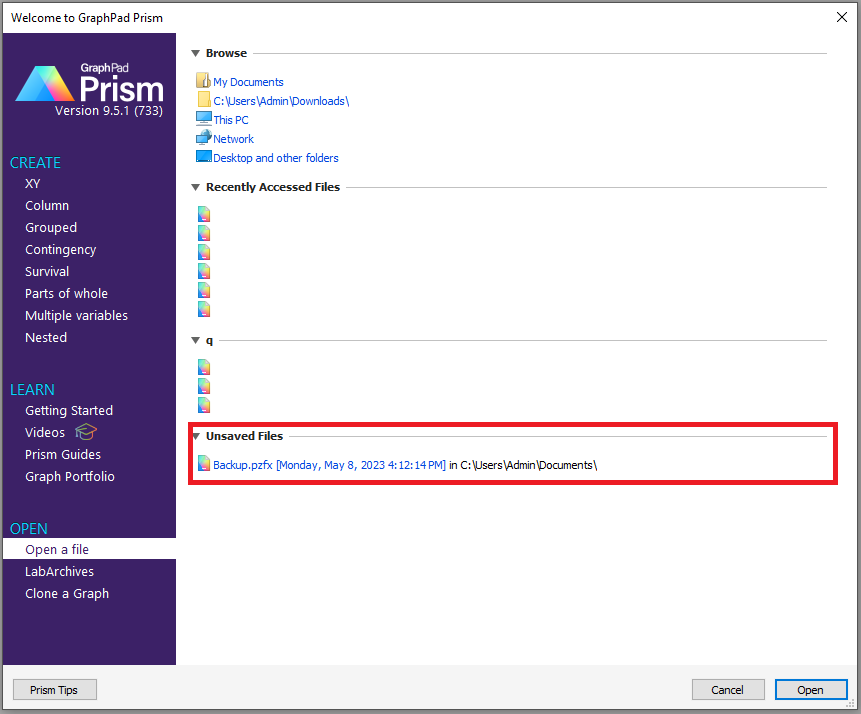Image resolution: width=861 pixels, height=714 pixels.
Task: Click the Network icon in Browse
Action: (x=204, y=138)
